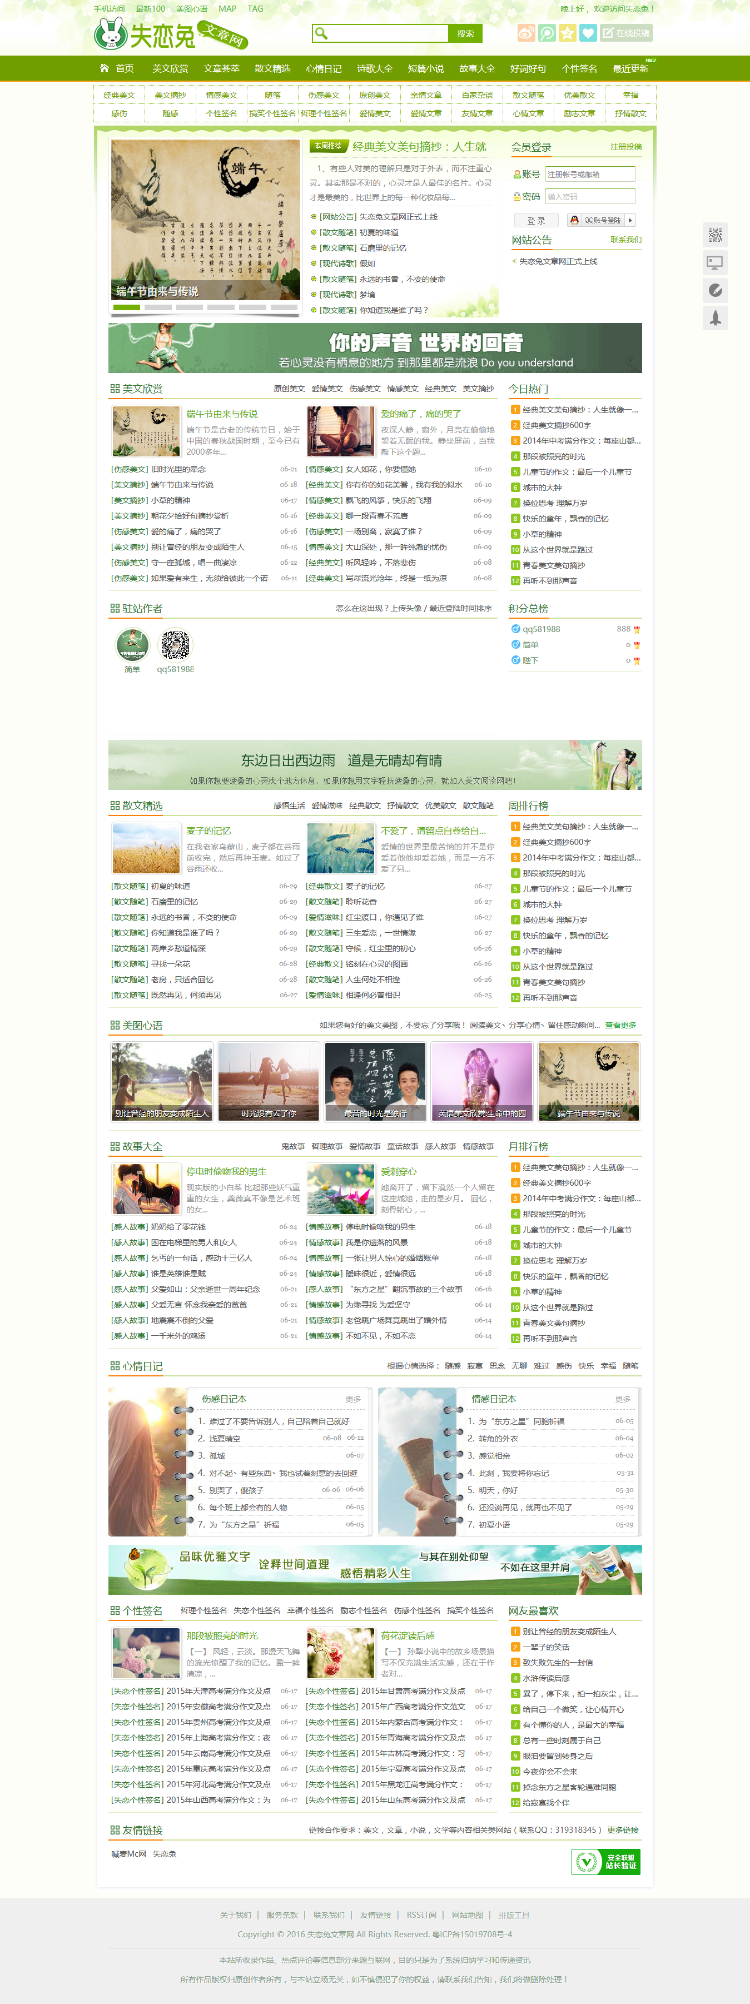Click the home icon beside 首页
The width and height of the screenshot is (750, 2004).
104,68
